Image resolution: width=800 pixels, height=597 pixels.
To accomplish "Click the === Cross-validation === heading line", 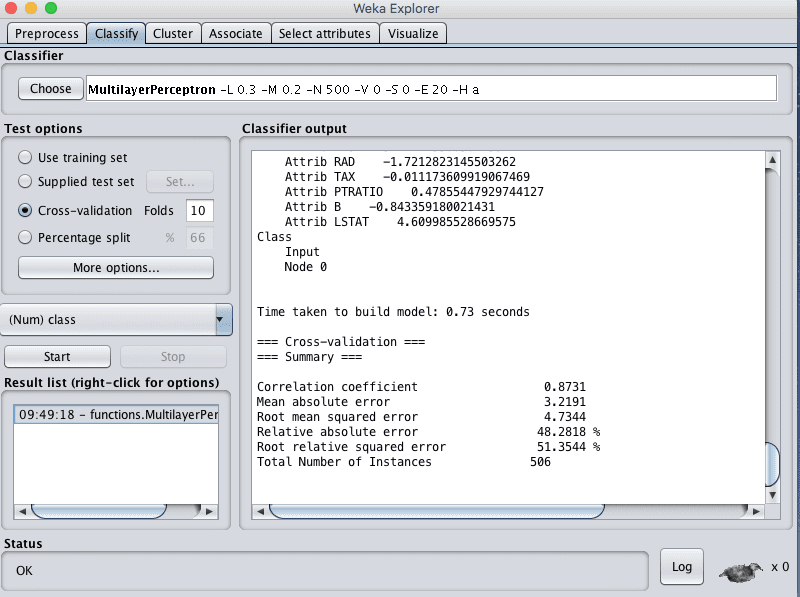I will (x=341, y=342).
